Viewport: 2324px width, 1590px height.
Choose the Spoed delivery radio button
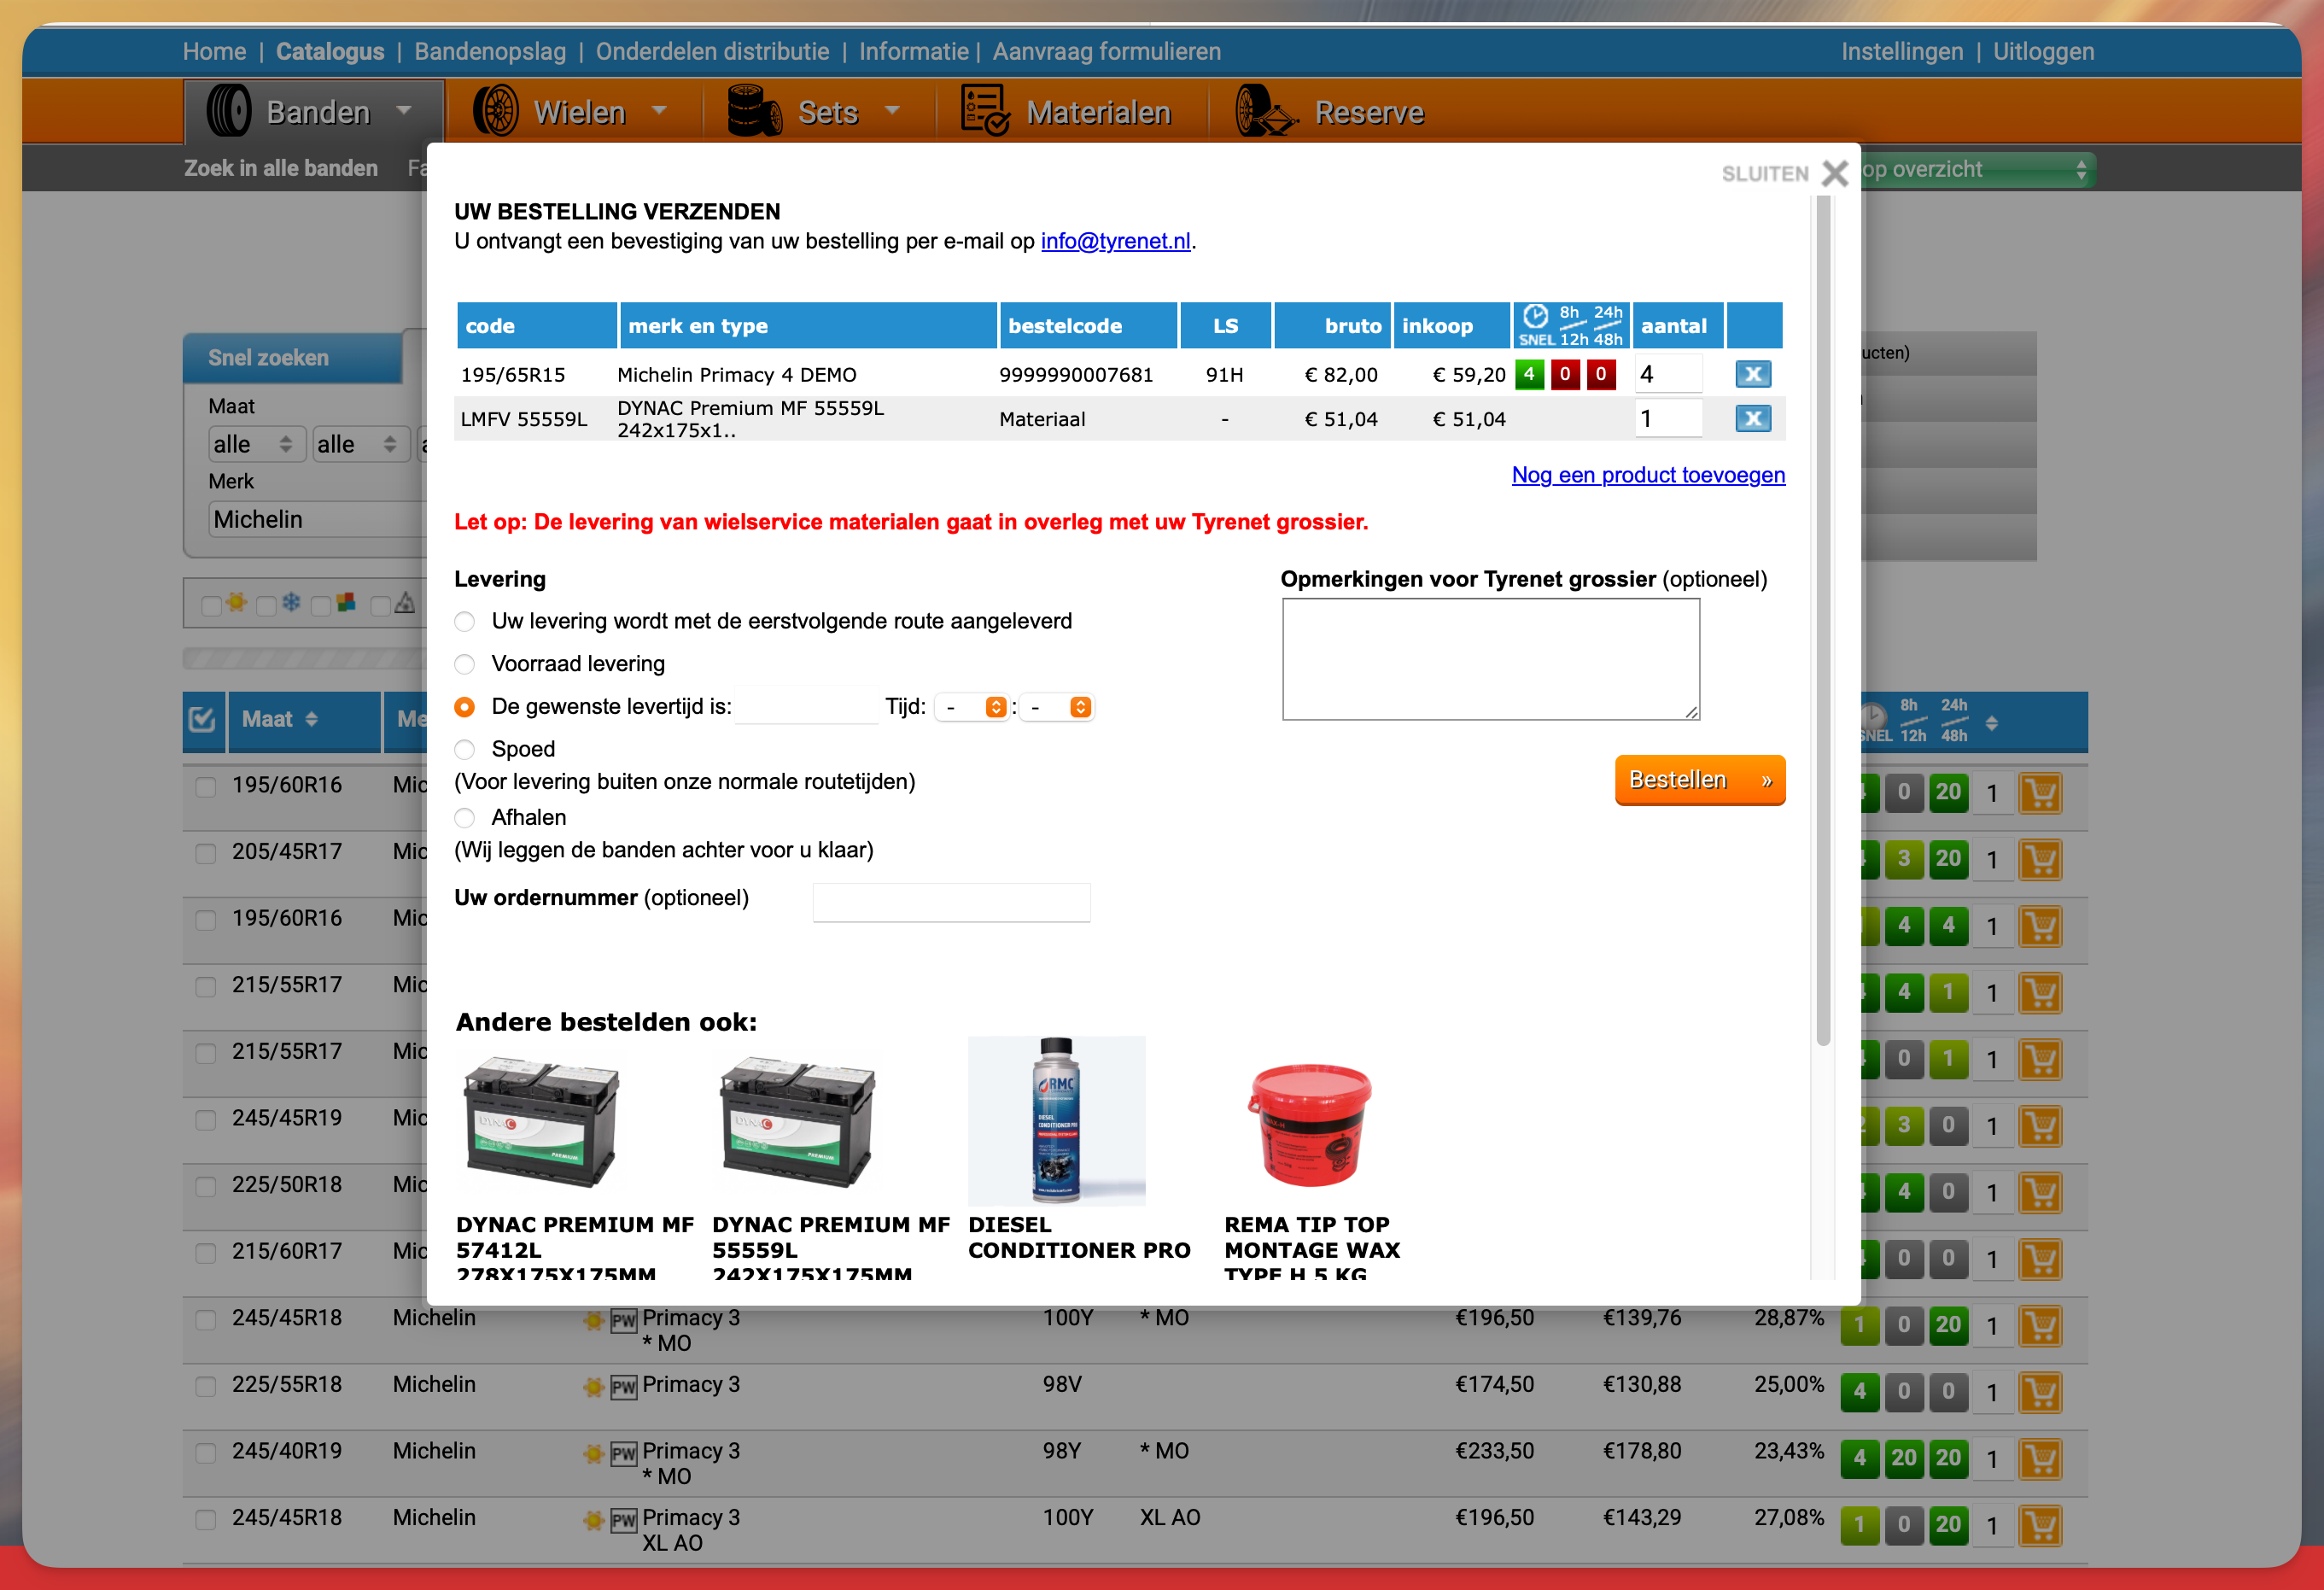pyautogui.click(x=465, y=750)
